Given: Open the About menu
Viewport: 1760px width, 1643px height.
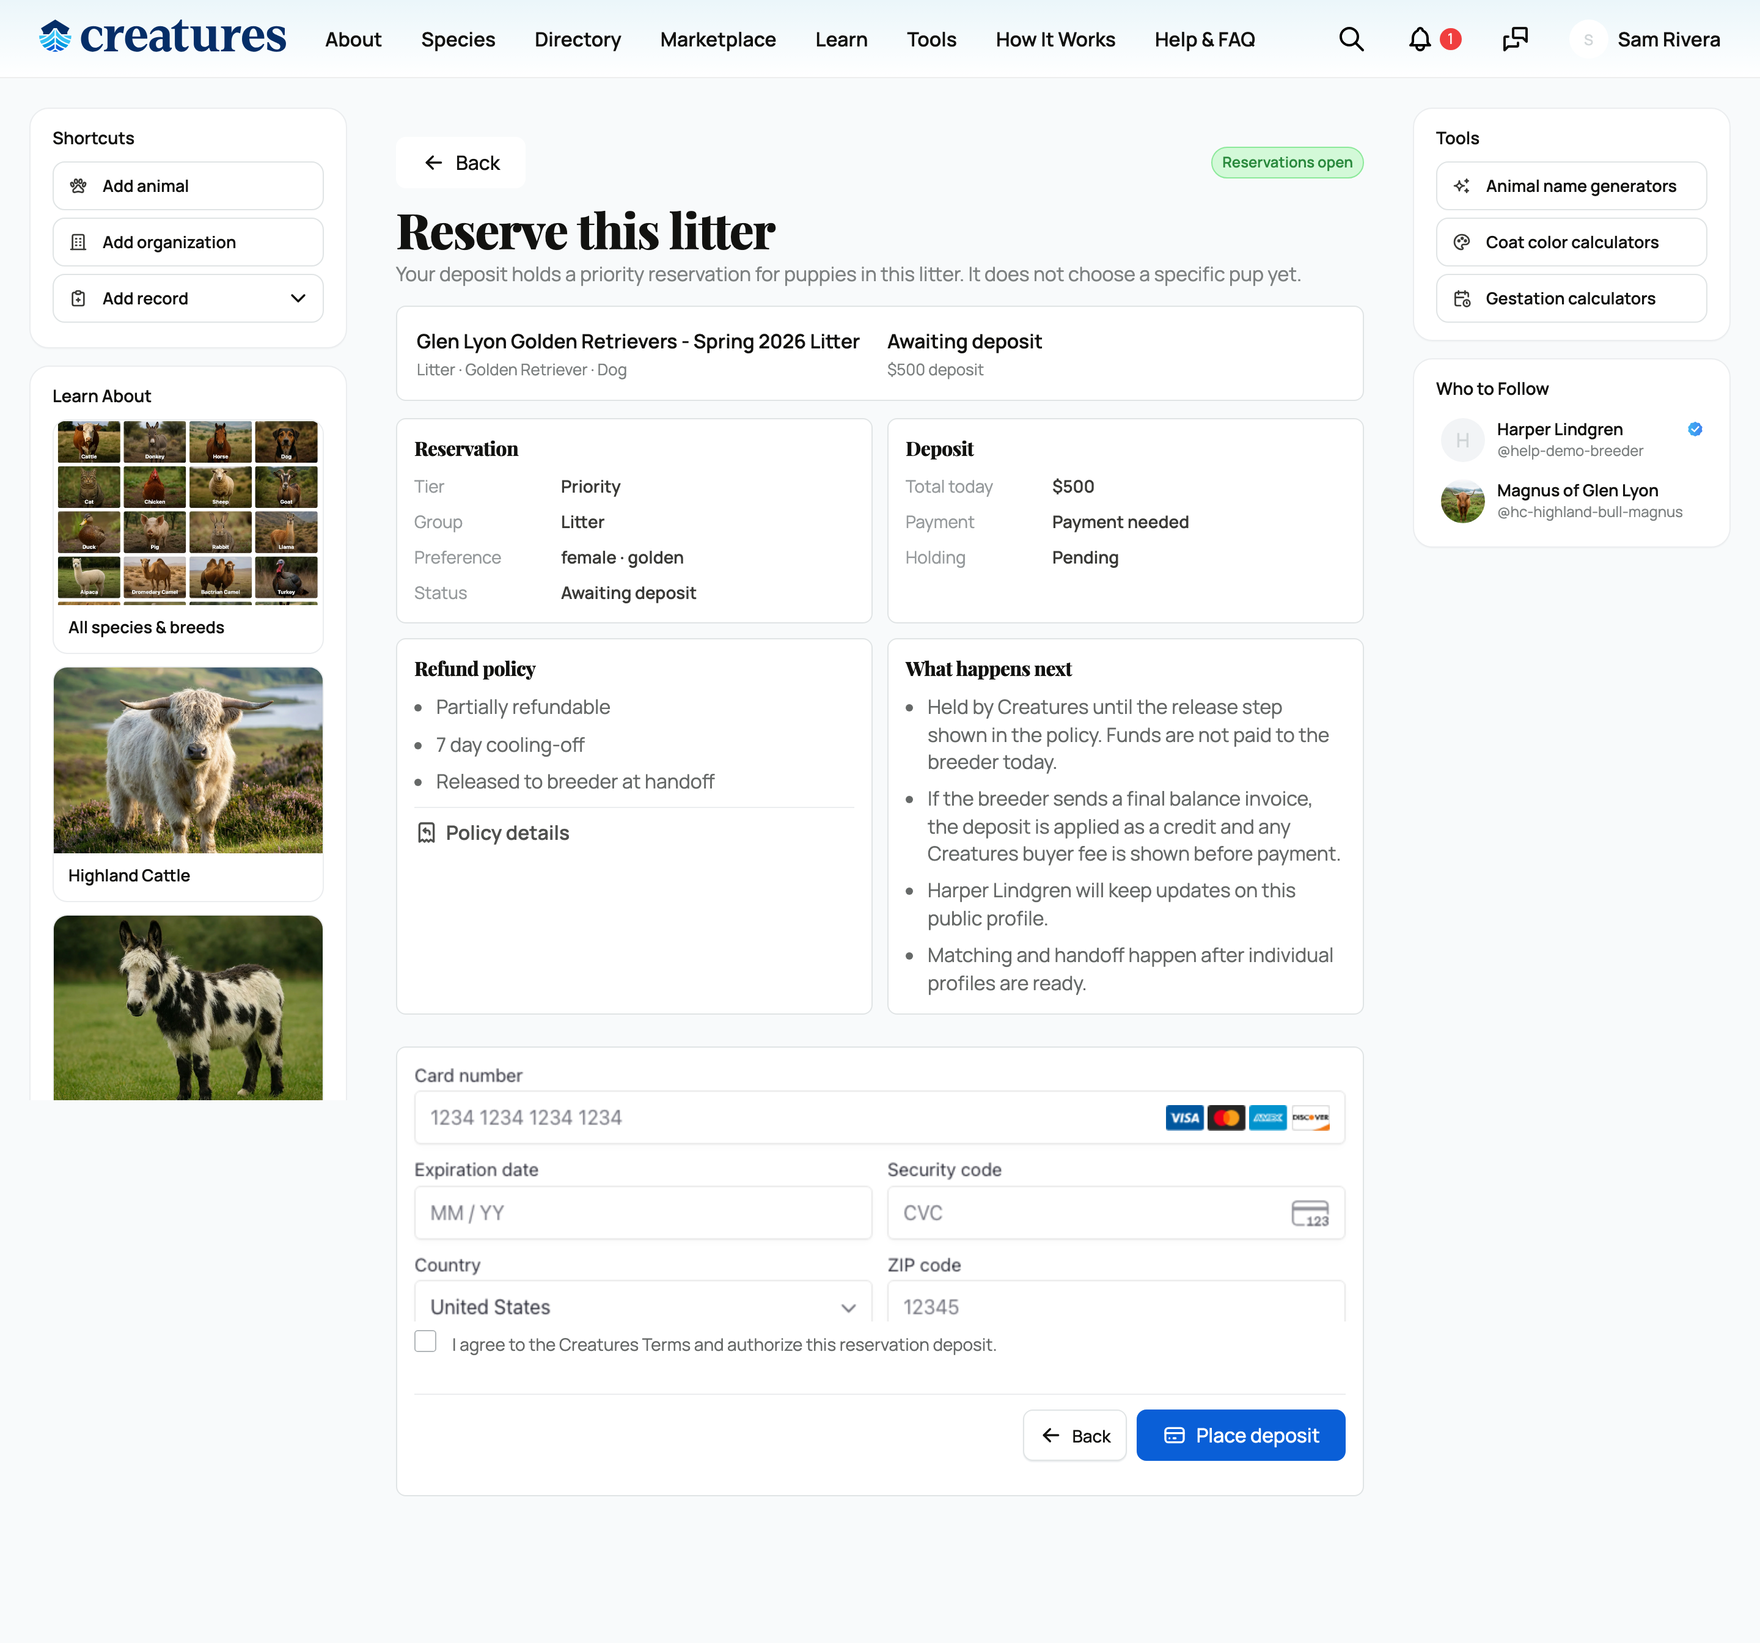Looking at the screenshot, I should (353, 39).
